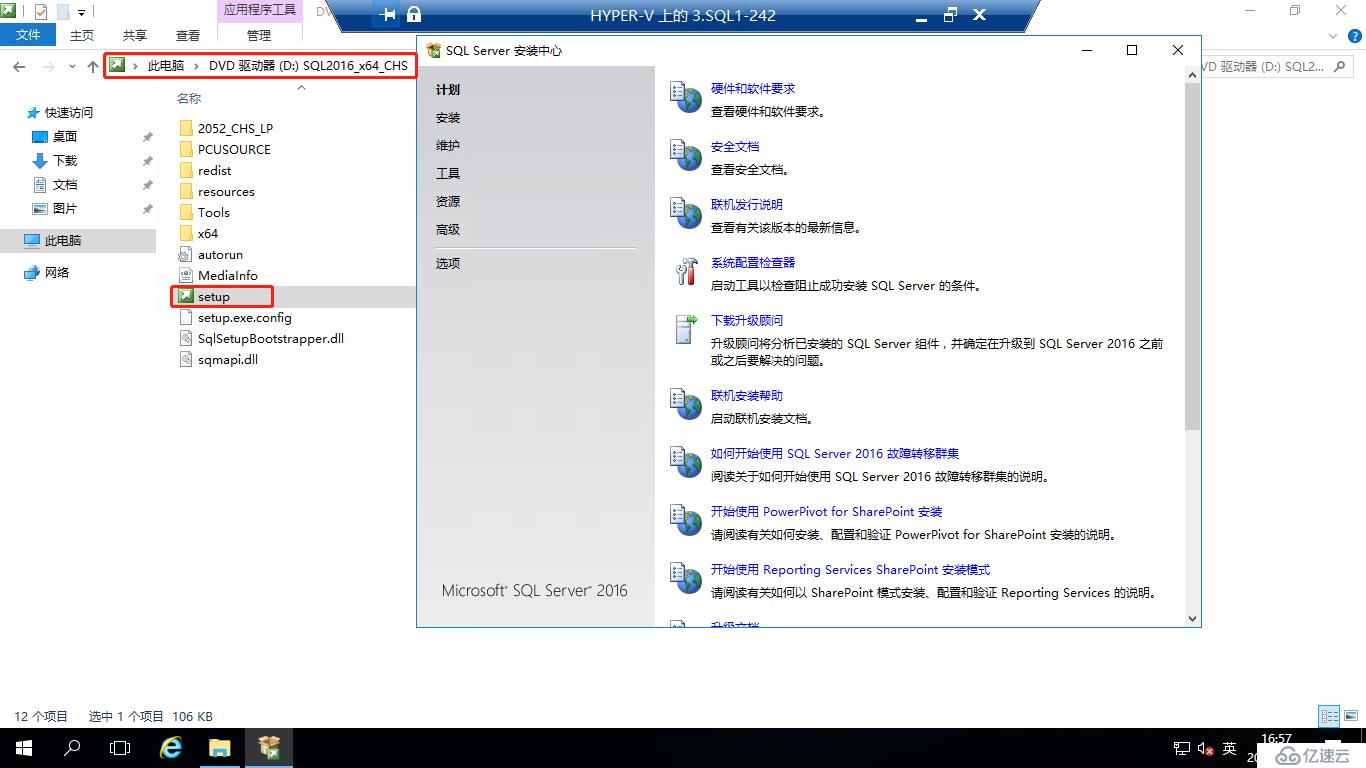Click the icon beside 安全文档
The width and height of the screenshot is (1366, 768).
[686, 156]
